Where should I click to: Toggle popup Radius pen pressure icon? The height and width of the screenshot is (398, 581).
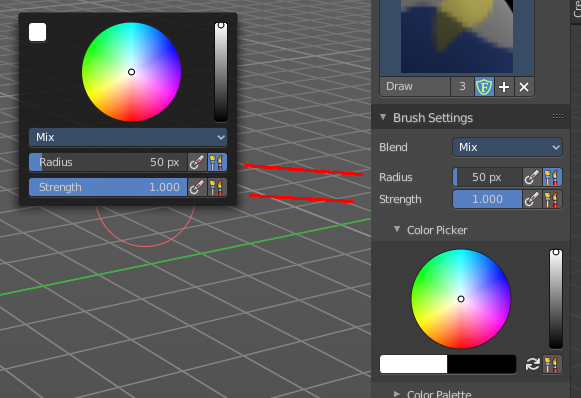pos(197,162)
